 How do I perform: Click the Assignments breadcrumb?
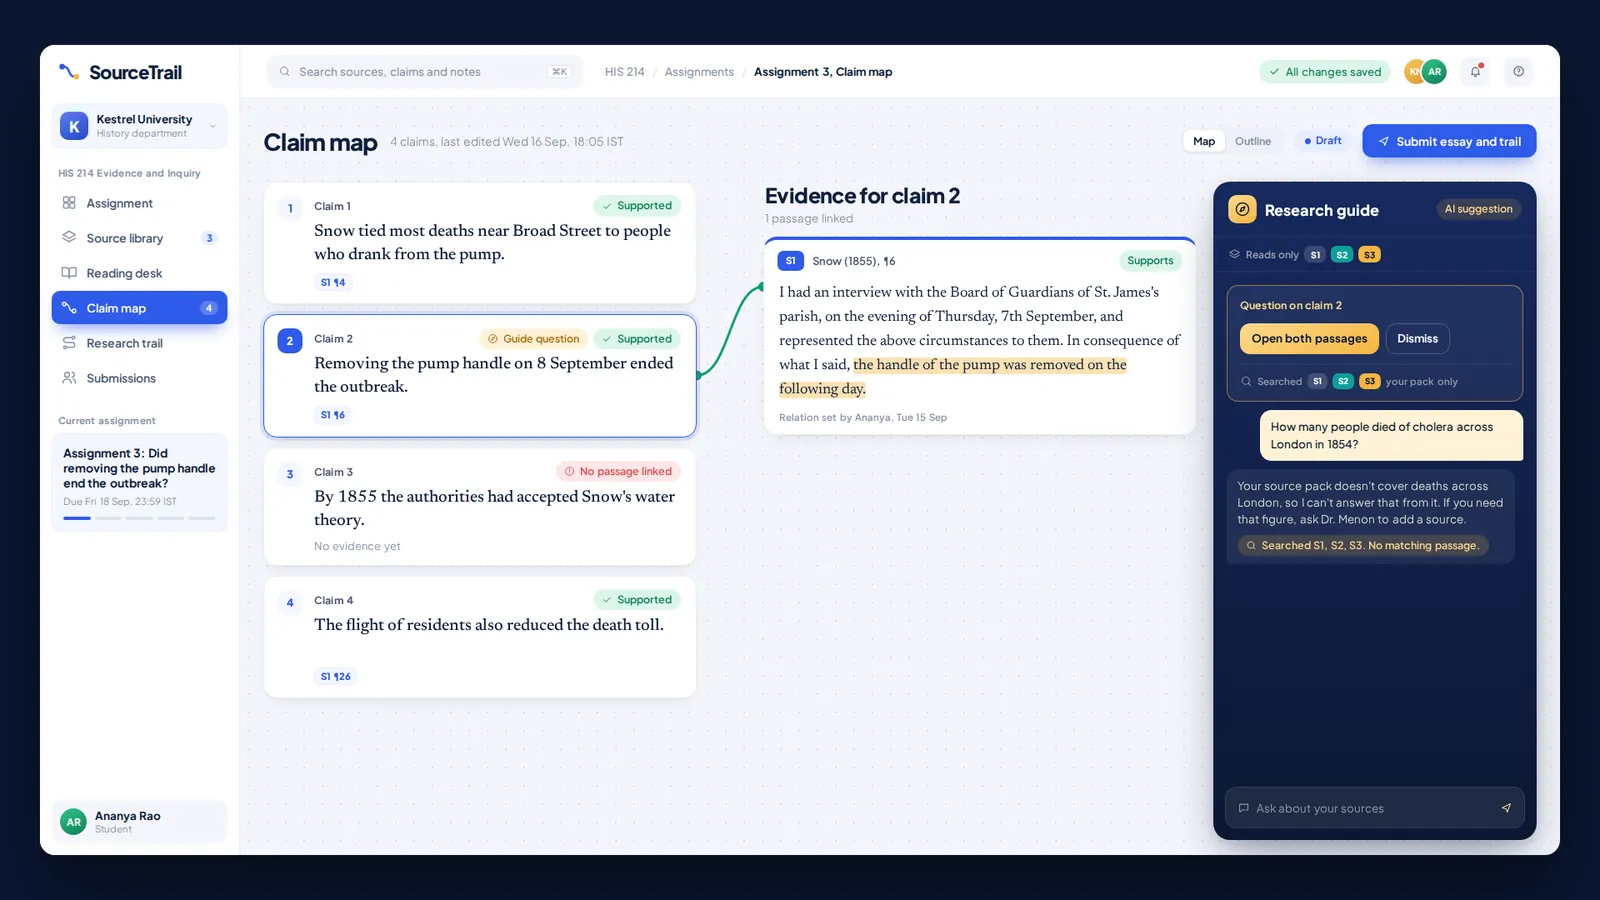[699, 72]
